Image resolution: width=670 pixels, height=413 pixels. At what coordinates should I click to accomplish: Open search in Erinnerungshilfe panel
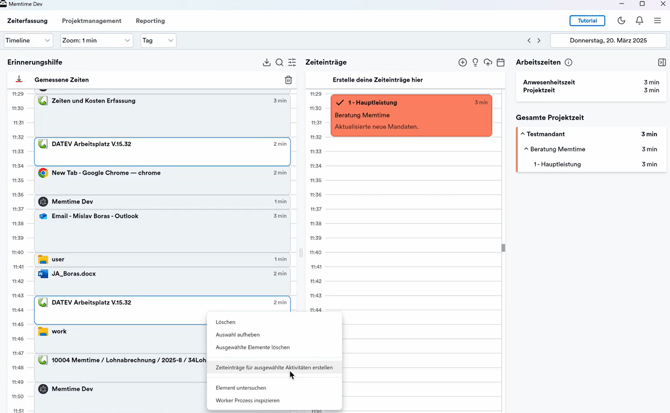(x=280, y=63)
